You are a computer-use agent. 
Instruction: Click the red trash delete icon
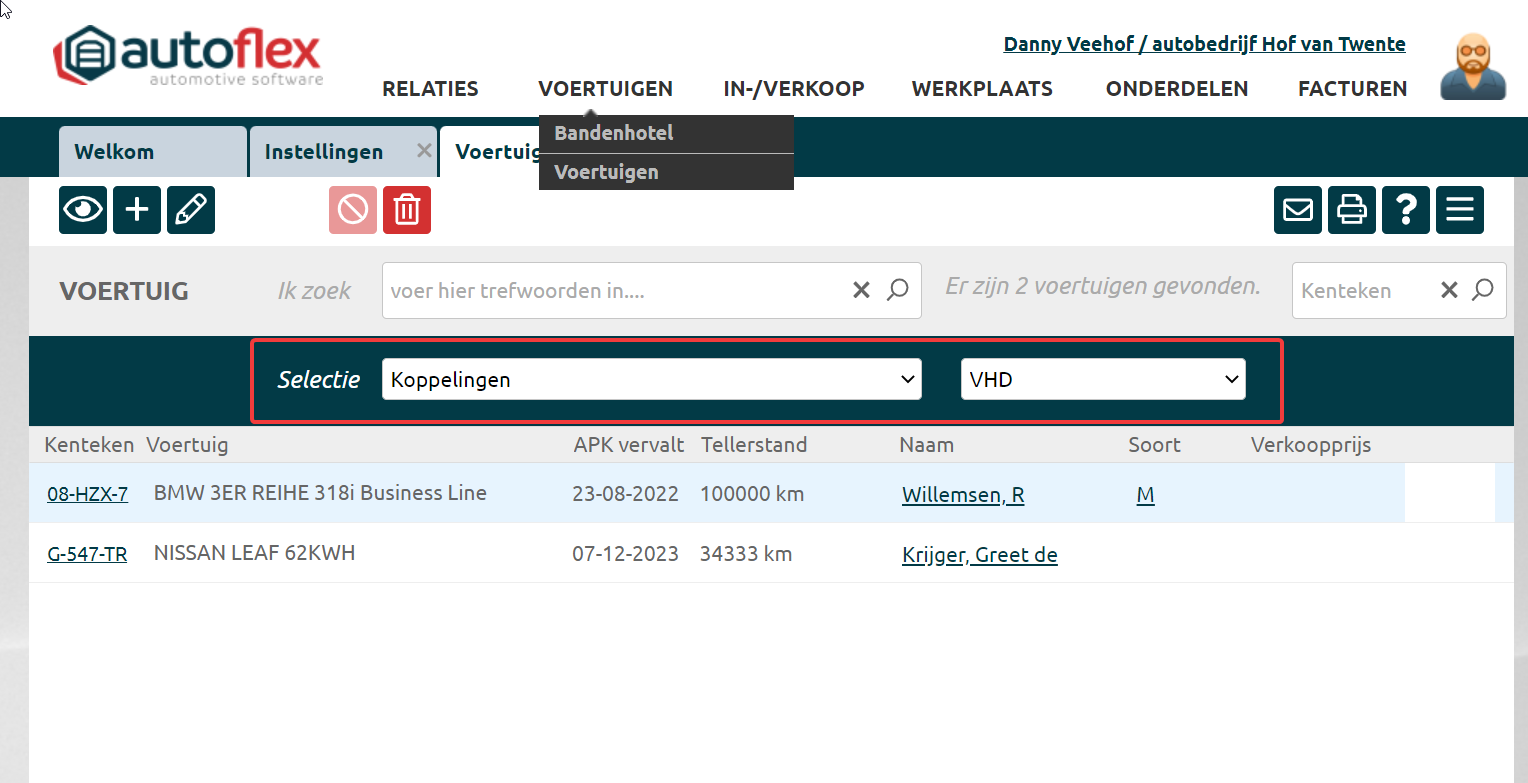(x=407, y=210)
